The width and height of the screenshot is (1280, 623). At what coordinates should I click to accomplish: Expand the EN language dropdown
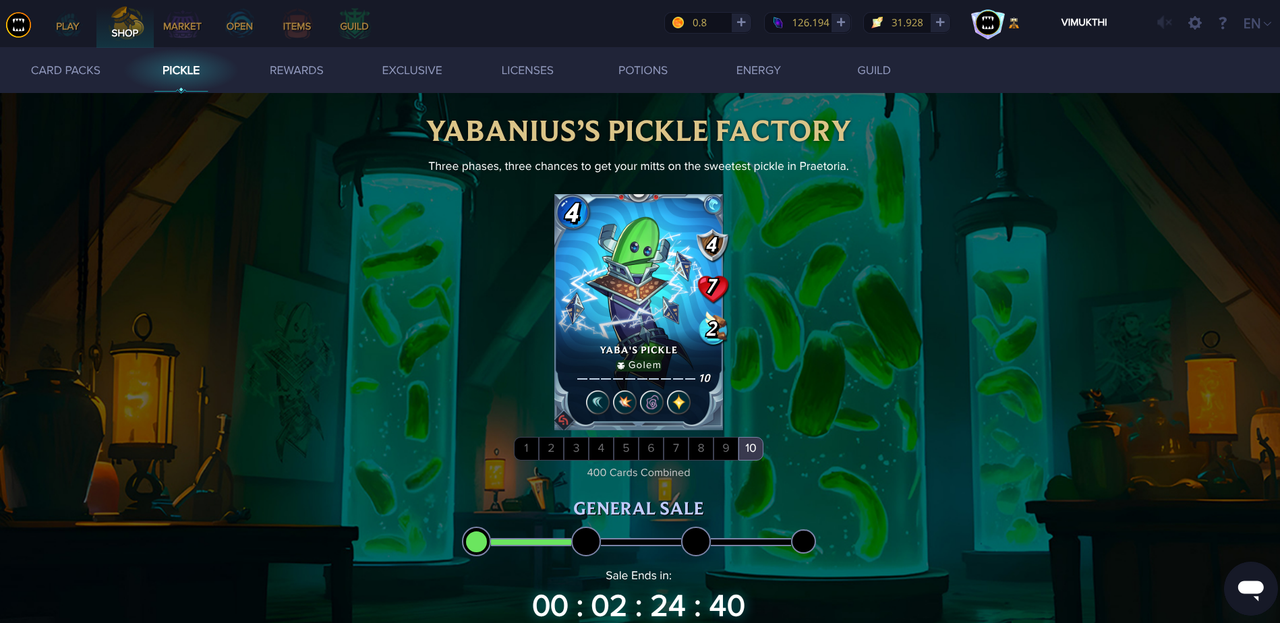tap(1257, 23)
